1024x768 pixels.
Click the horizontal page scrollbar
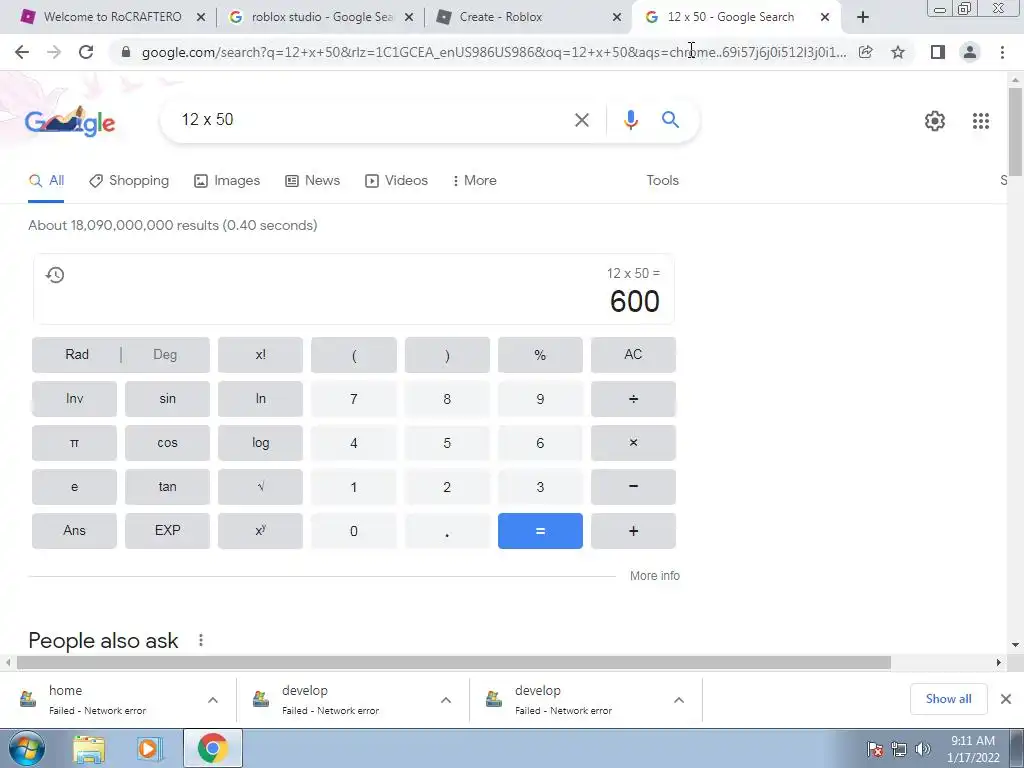[x=453, y=663]
